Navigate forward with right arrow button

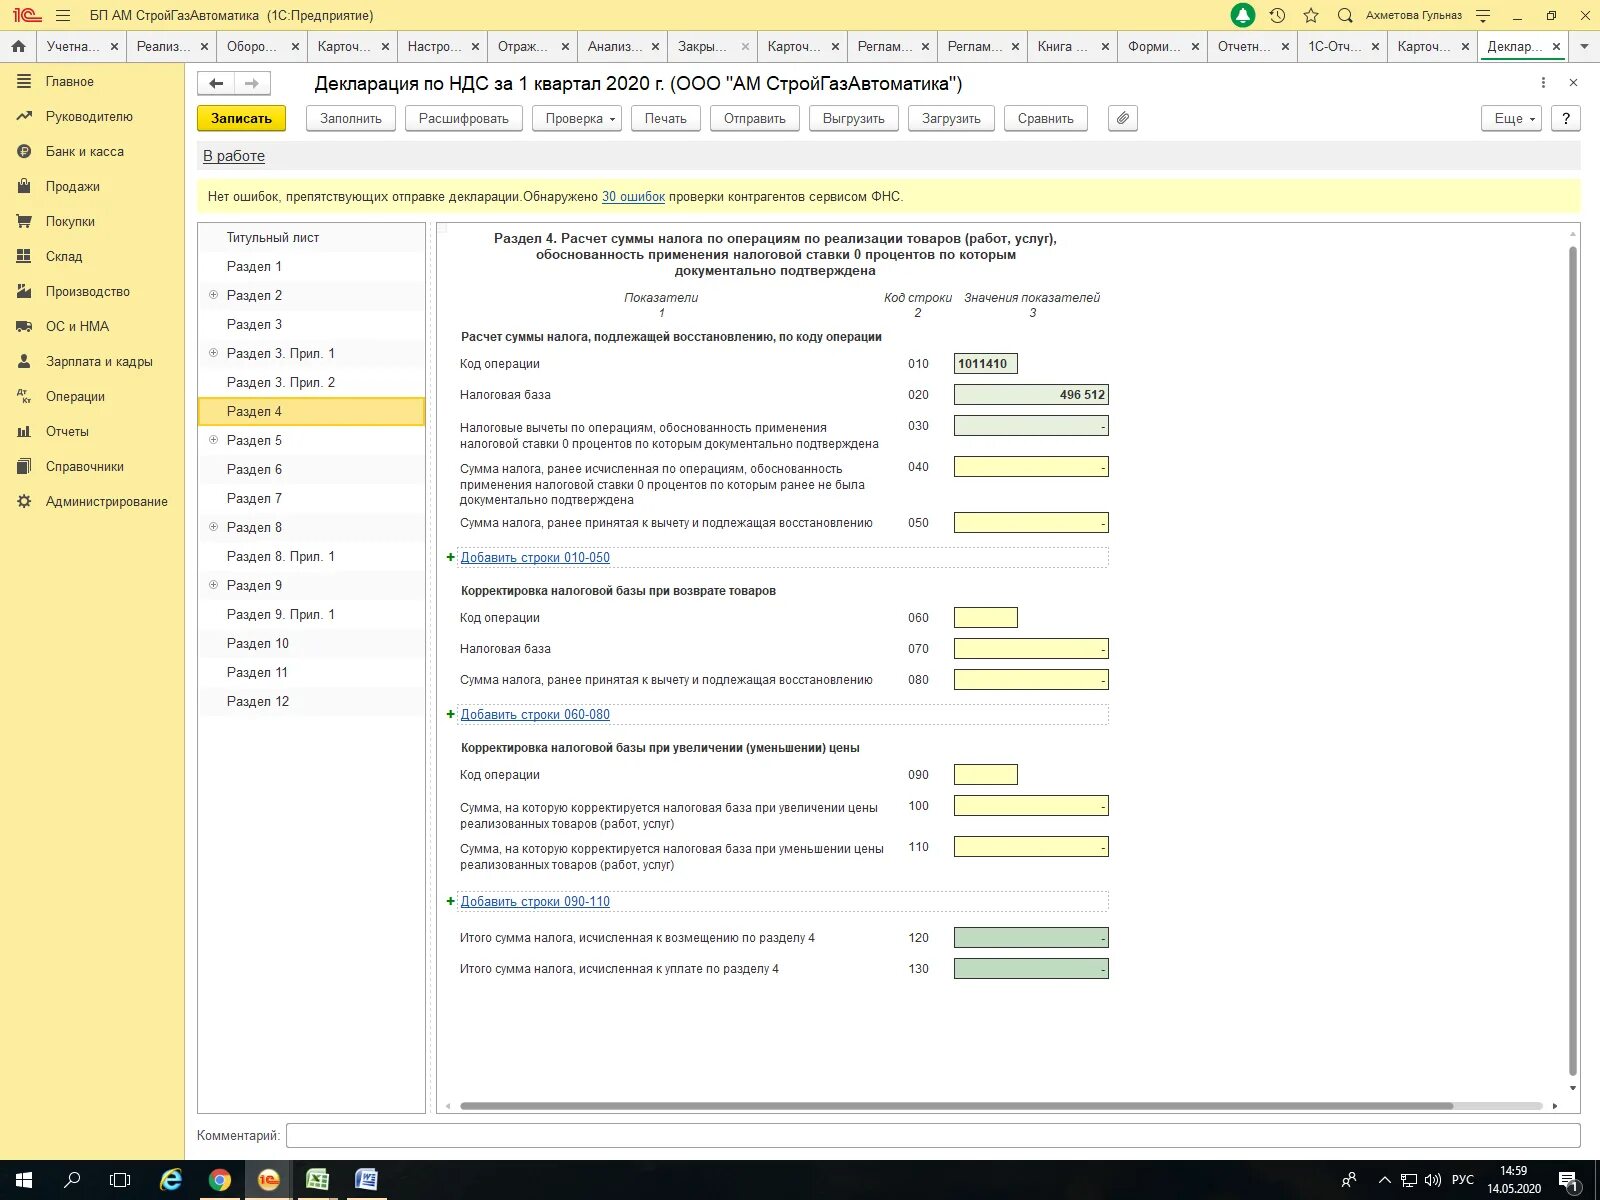click(252, 83)
